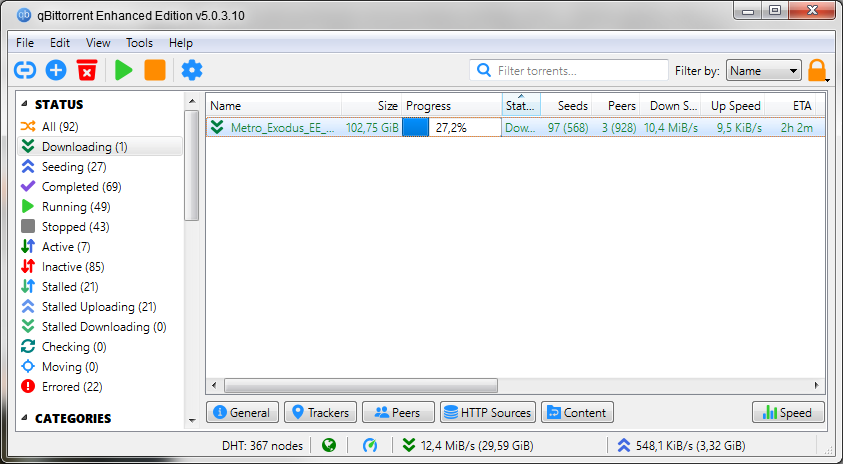Click the Stopped filter gray square icon
Viewport: 843px width, 464px height.
point(28,226)
